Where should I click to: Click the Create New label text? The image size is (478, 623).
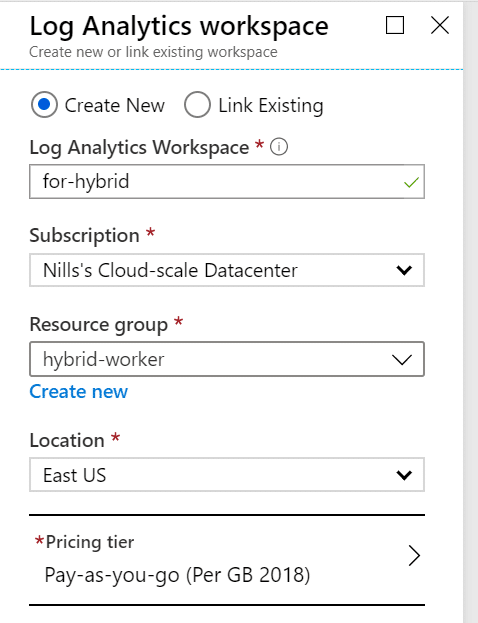[x=114, y=106]
